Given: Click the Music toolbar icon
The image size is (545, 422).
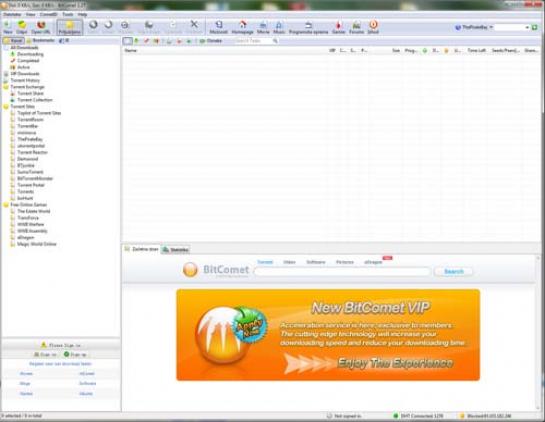Looking at the screenshot, I should 279,27.
